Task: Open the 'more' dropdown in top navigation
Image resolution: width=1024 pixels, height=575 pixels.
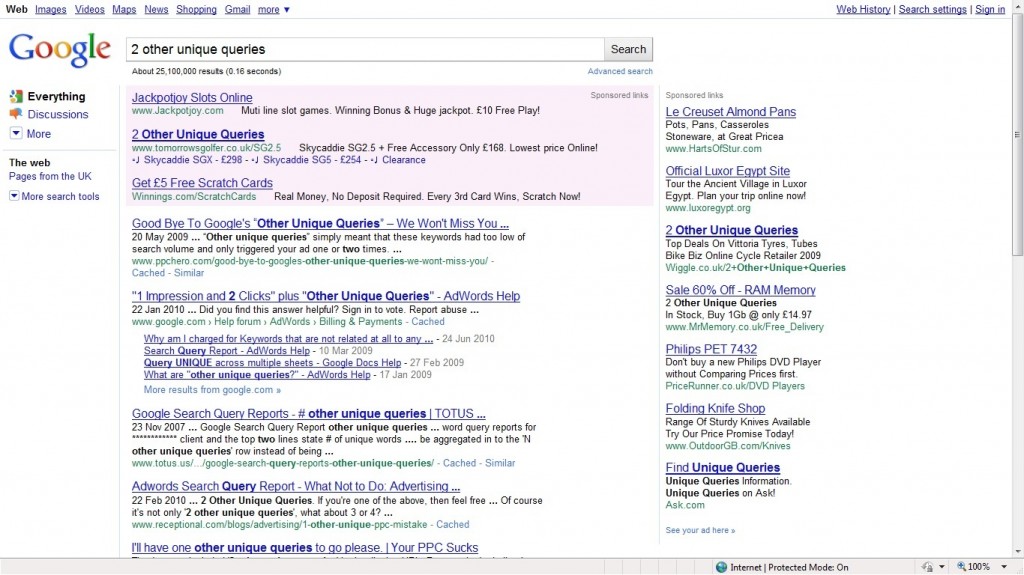Action: (x=273, y=10)
